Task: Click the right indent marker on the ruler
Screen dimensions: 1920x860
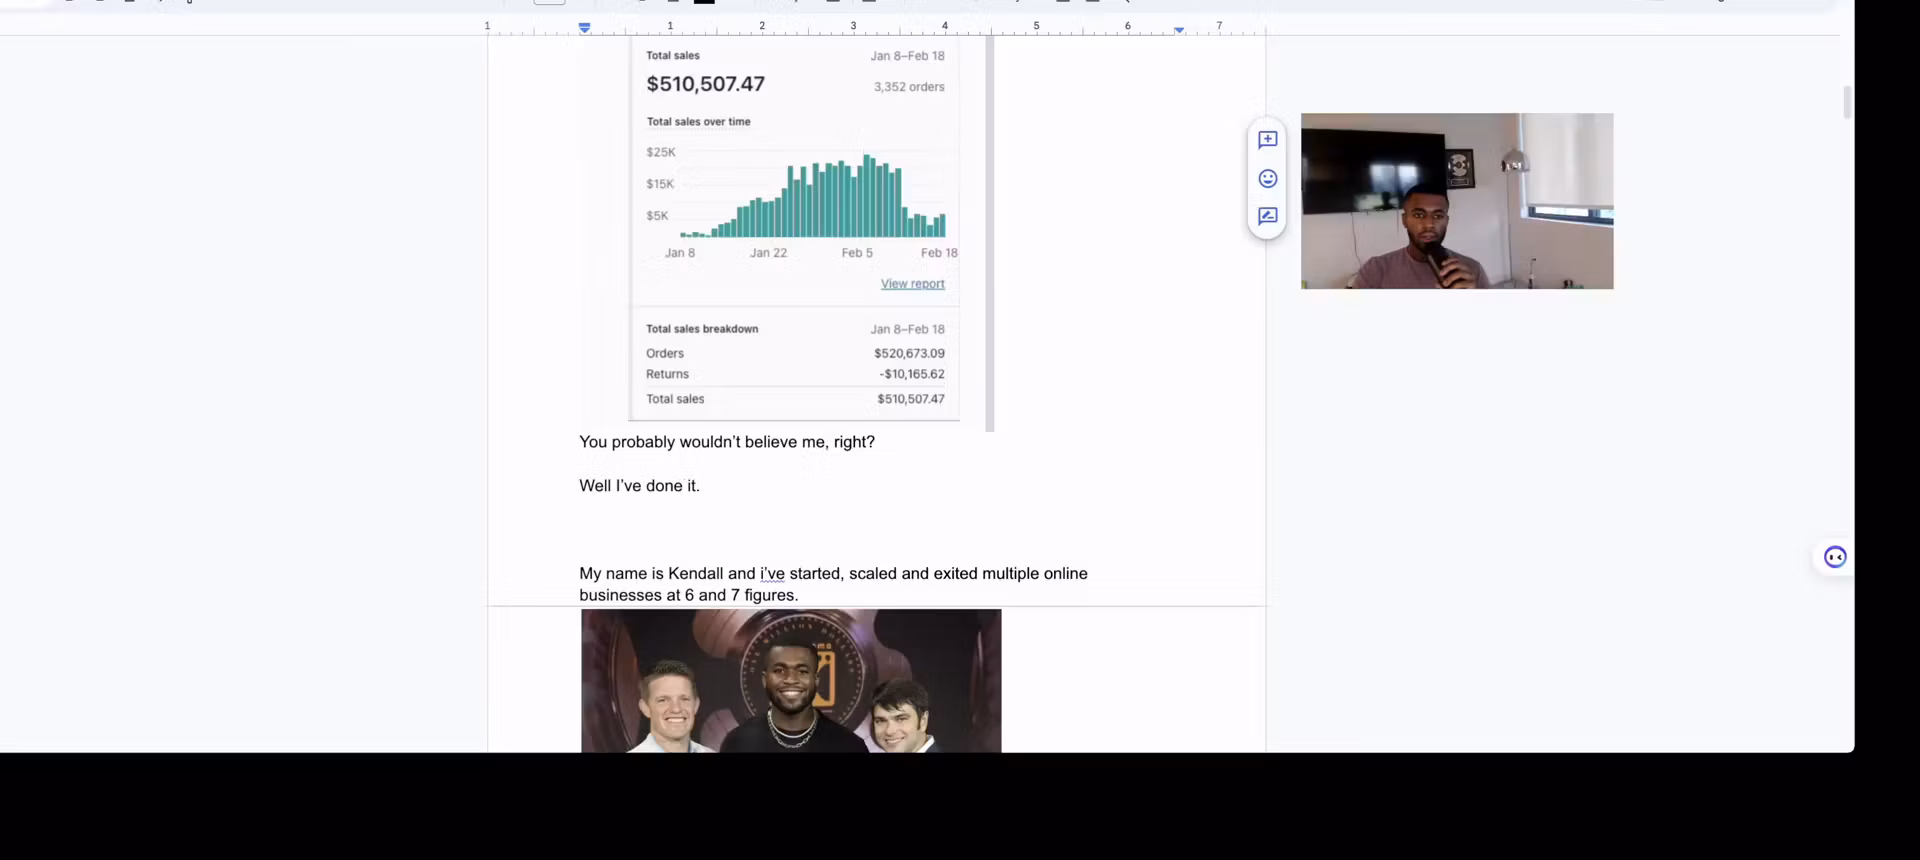Action: coord(1179,30)
